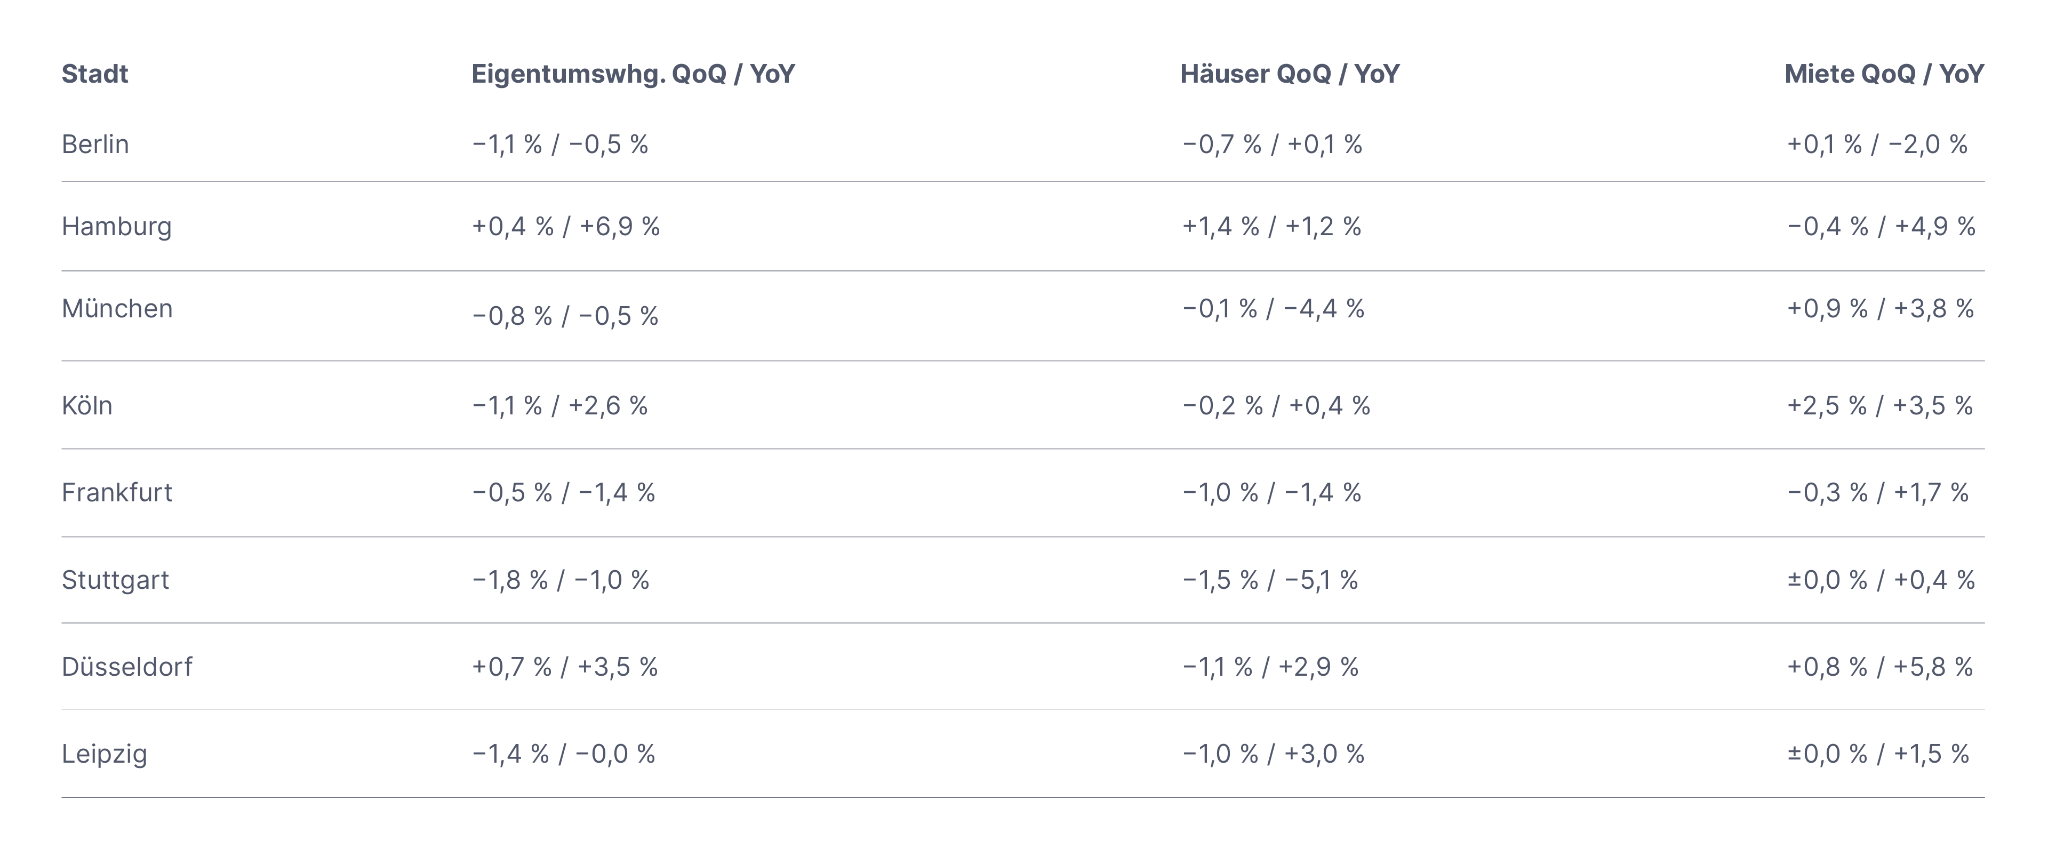
Task: Select the Düsseldorf city name
Action: [127, 667]
